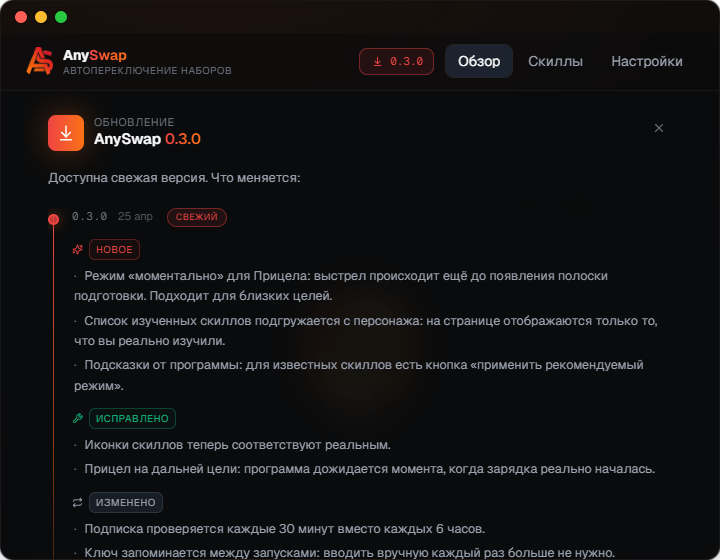720x560 pixels.
Task: Click the НОВОЕ label
Action: pos(114,249)
